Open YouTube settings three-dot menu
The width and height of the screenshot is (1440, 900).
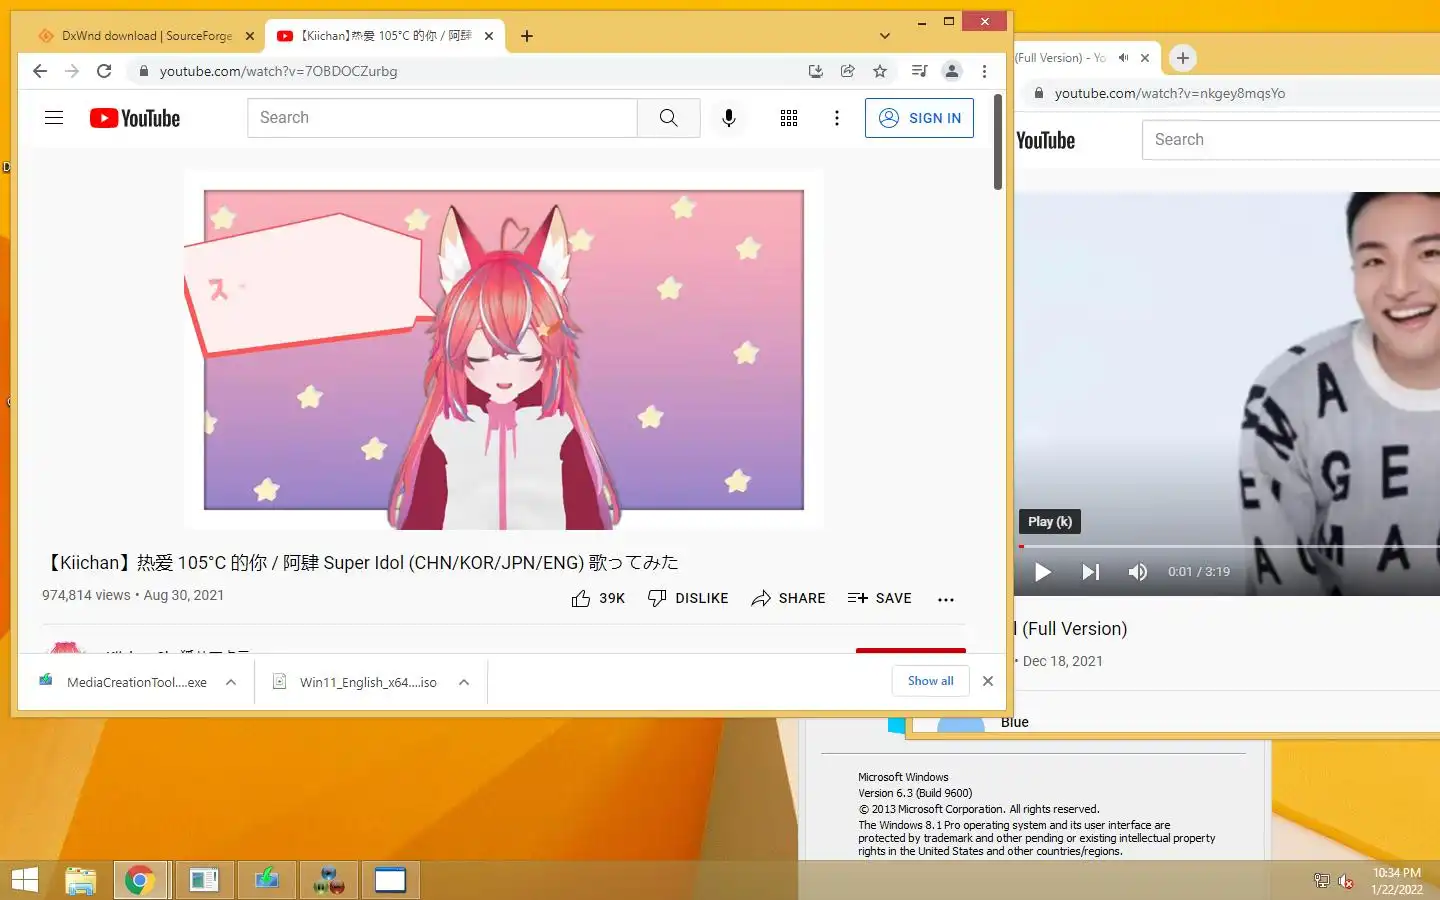(837, 118)
